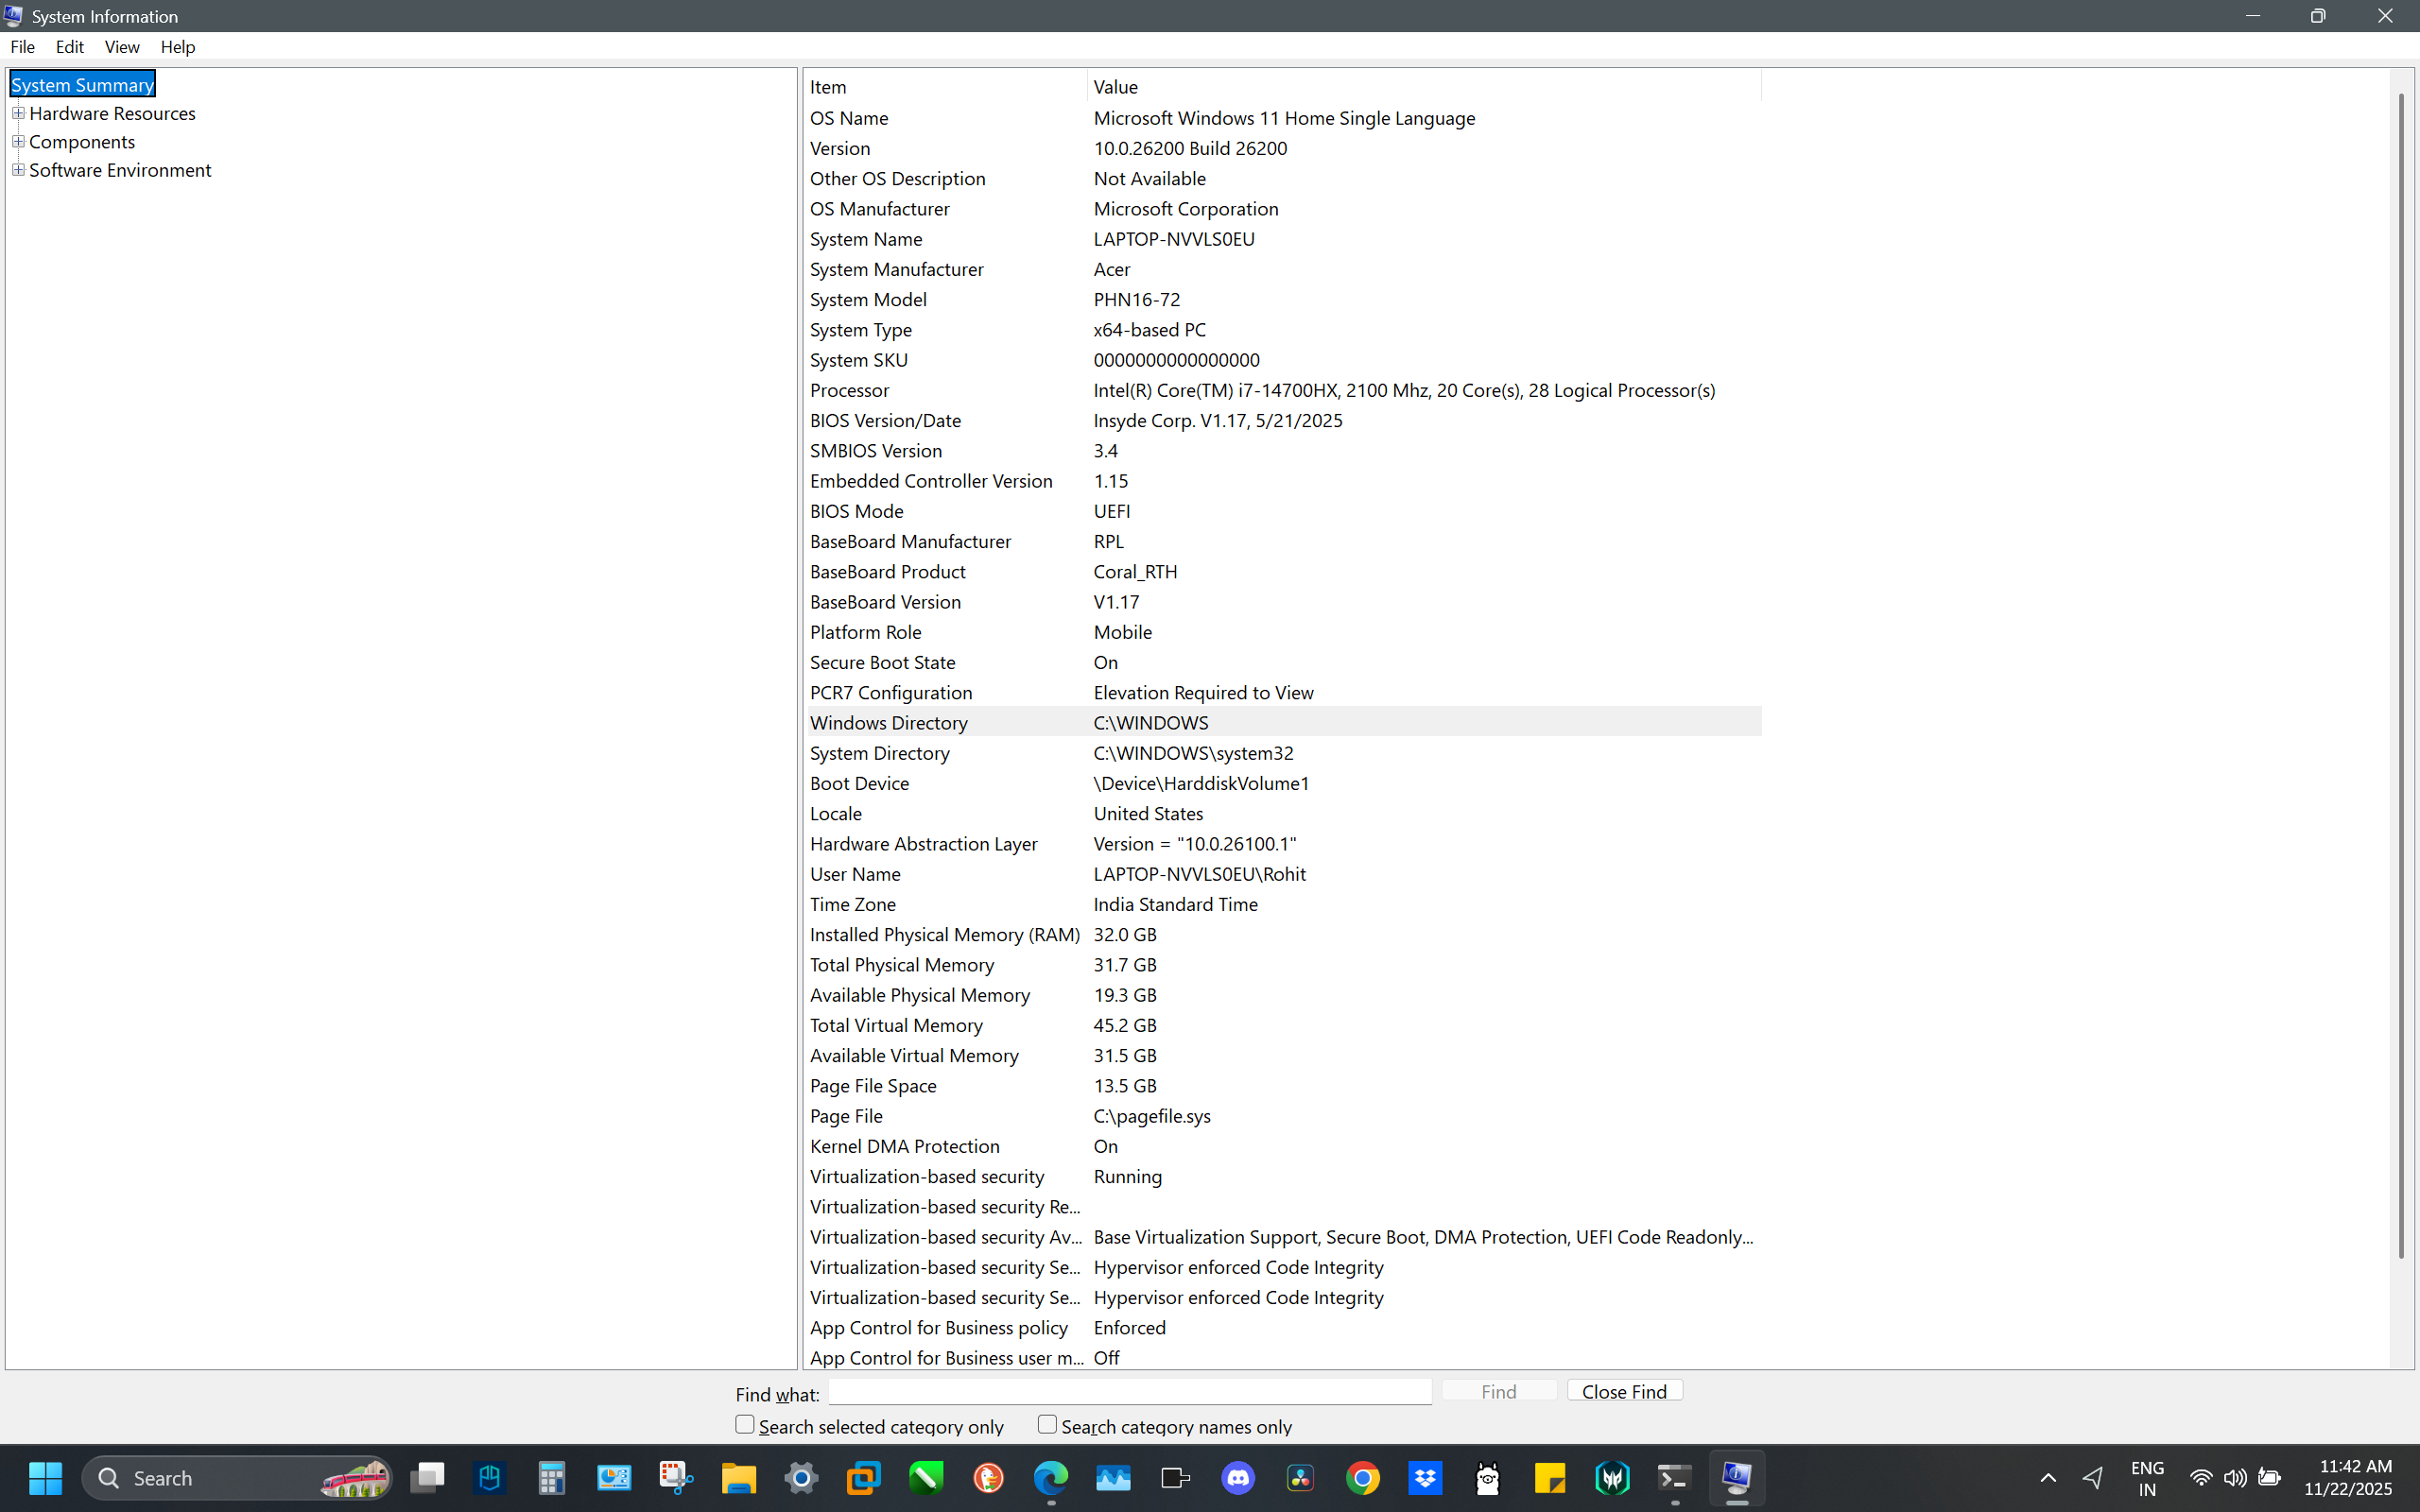Expand the Components tree node
This screenshot has width=2420, height=1512.
[18, 141]
